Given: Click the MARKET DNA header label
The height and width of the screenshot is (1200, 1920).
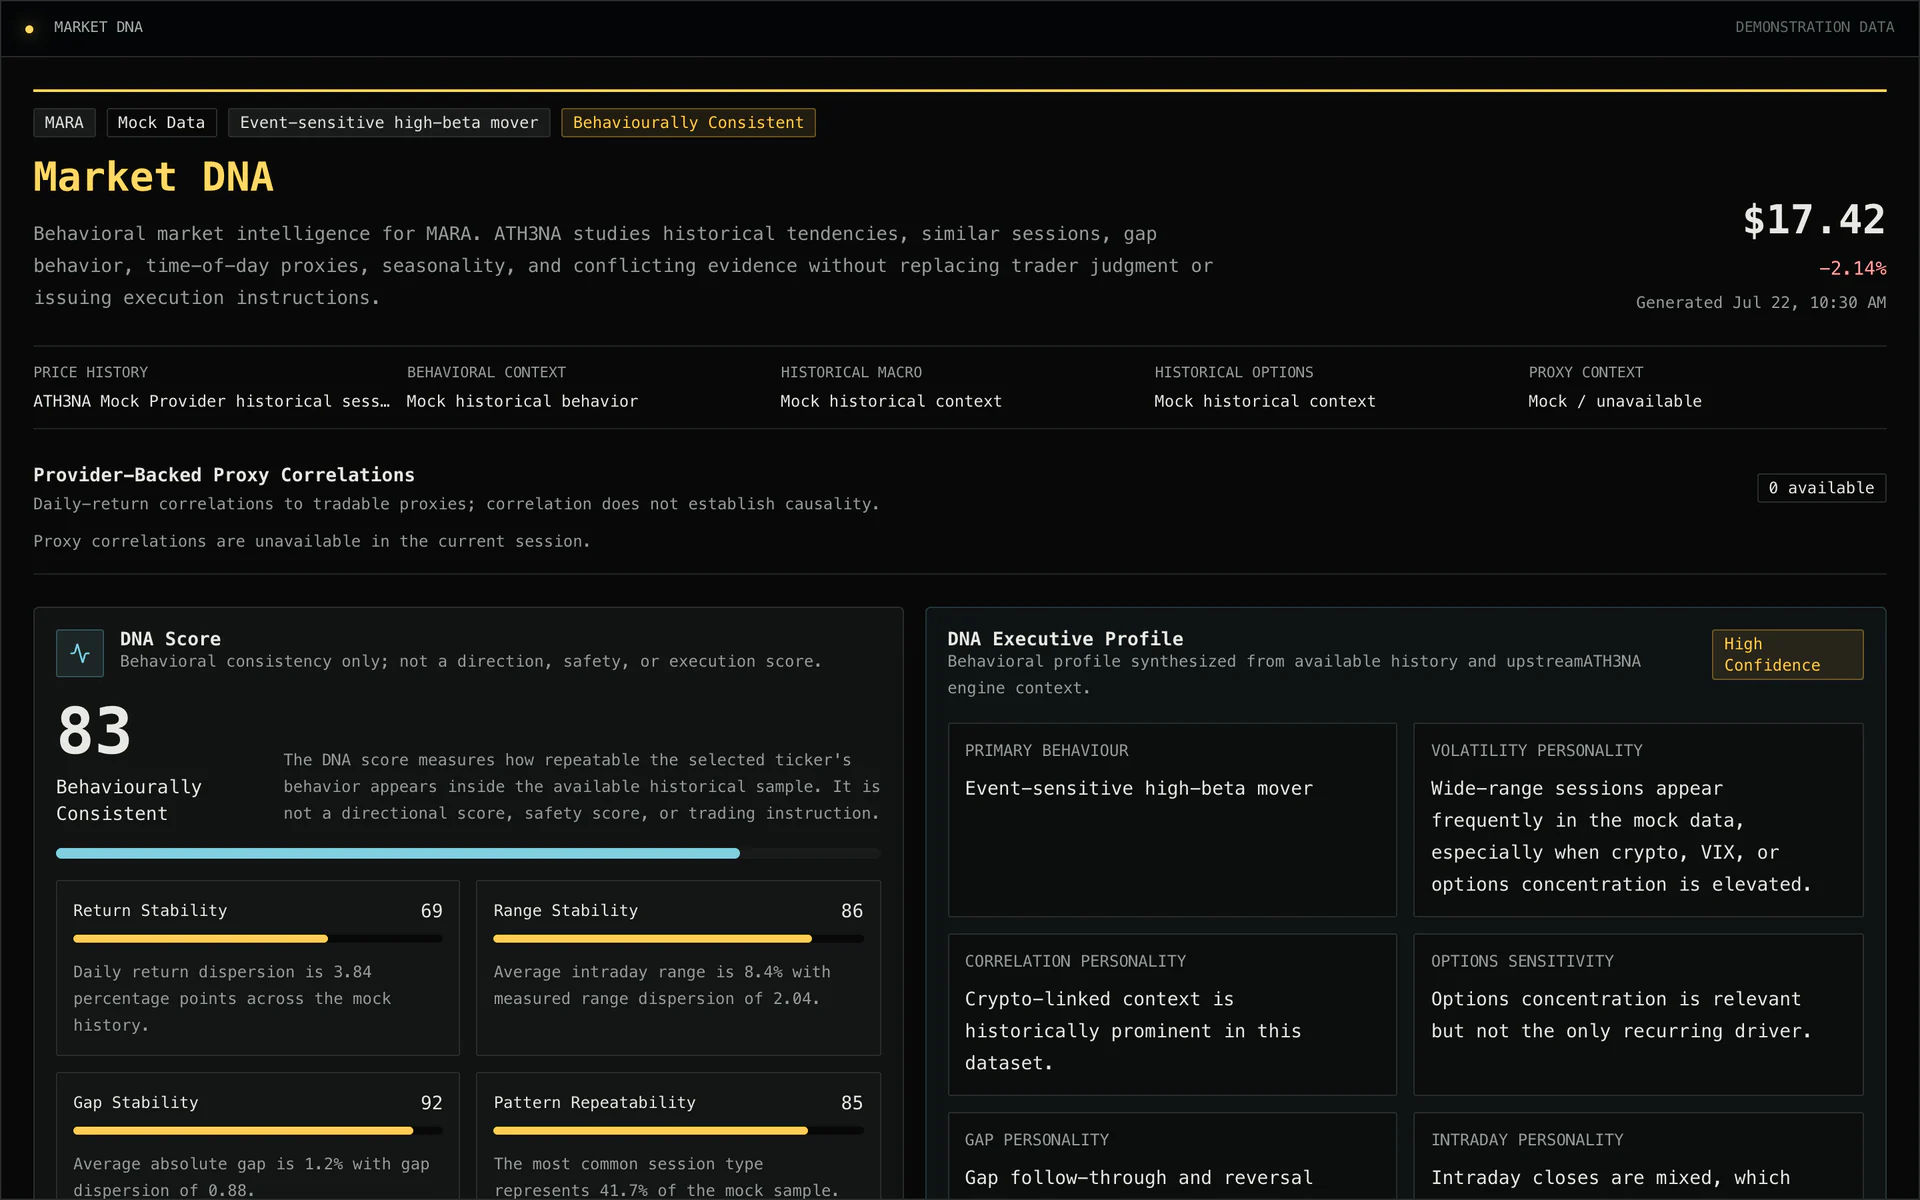Looking at the screenshot, I should pos(98,27).
